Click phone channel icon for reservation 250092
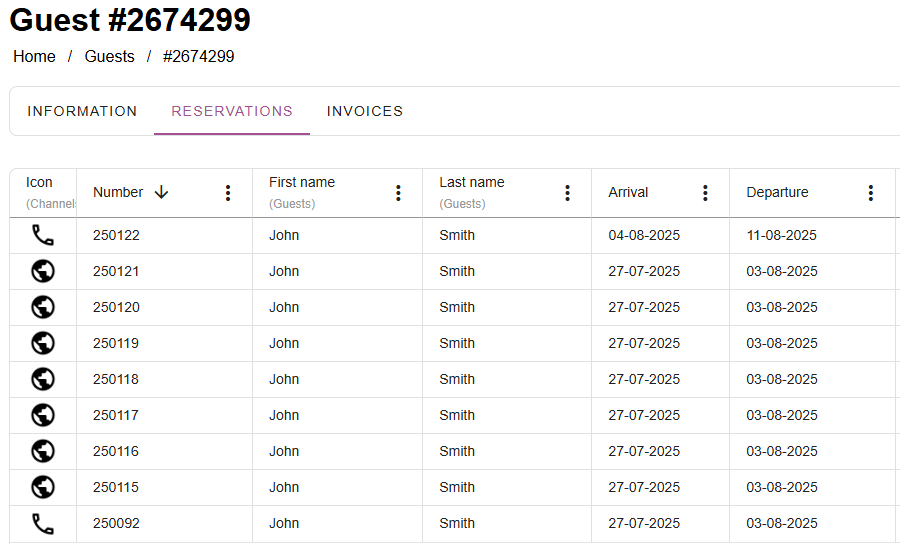 tap(42, 523)
